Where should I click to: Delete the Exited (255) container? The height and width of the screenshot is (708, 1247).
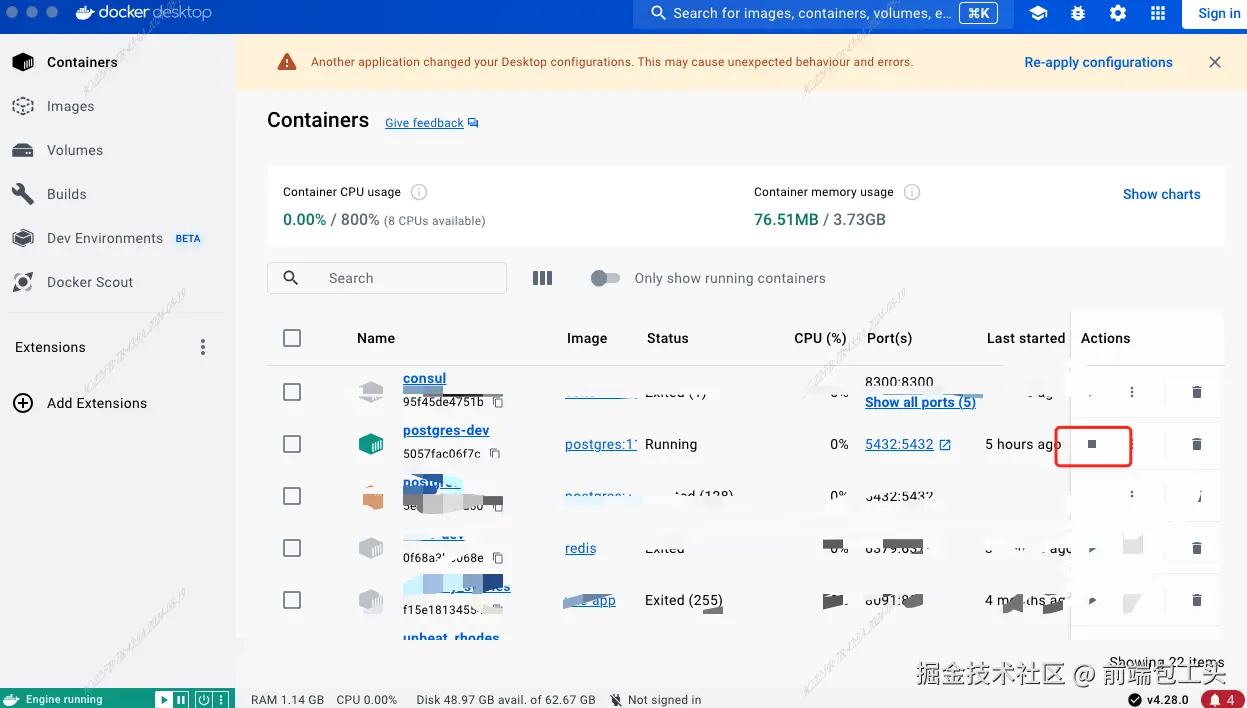(x=1197, y=600)
